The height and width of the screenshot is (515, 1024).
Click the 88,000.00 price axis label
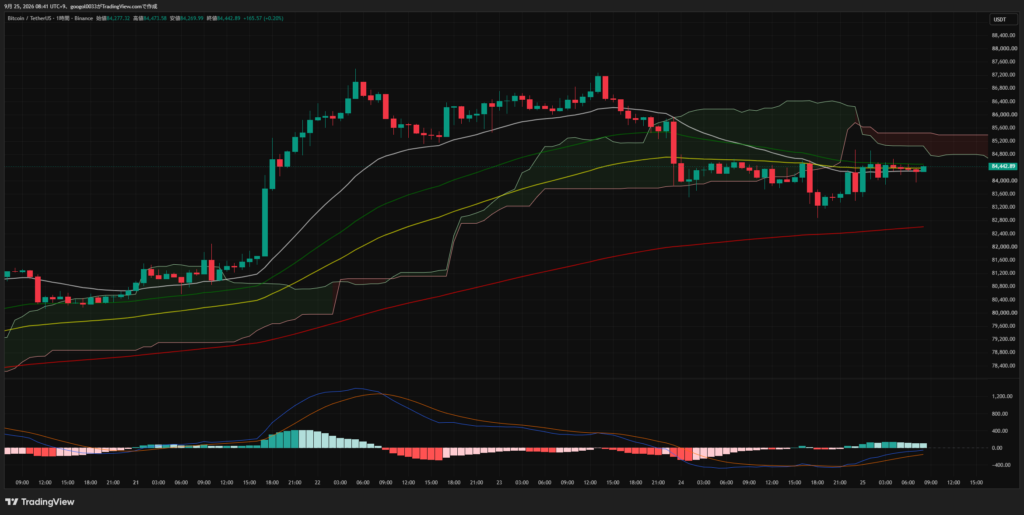point(1003,48)
